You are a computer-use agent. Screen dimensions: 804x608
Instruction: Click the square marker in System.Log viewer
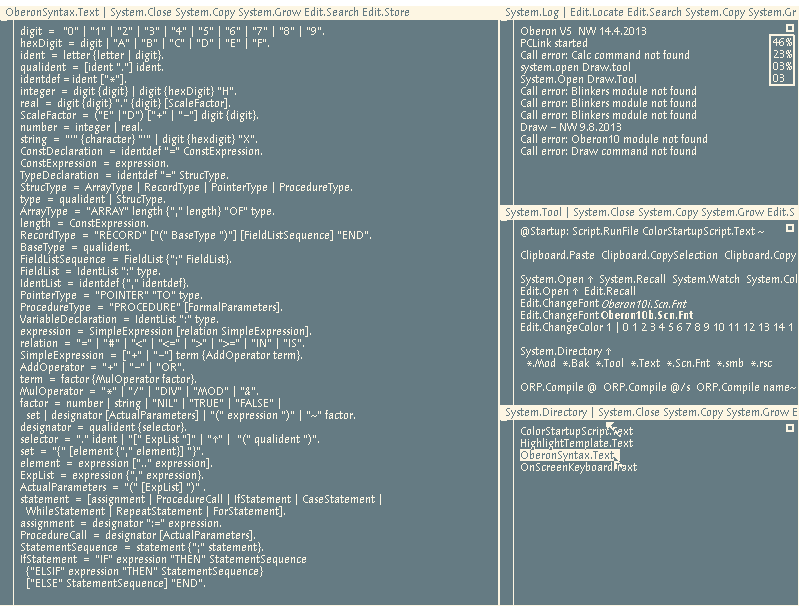click(x=789, y=30)
